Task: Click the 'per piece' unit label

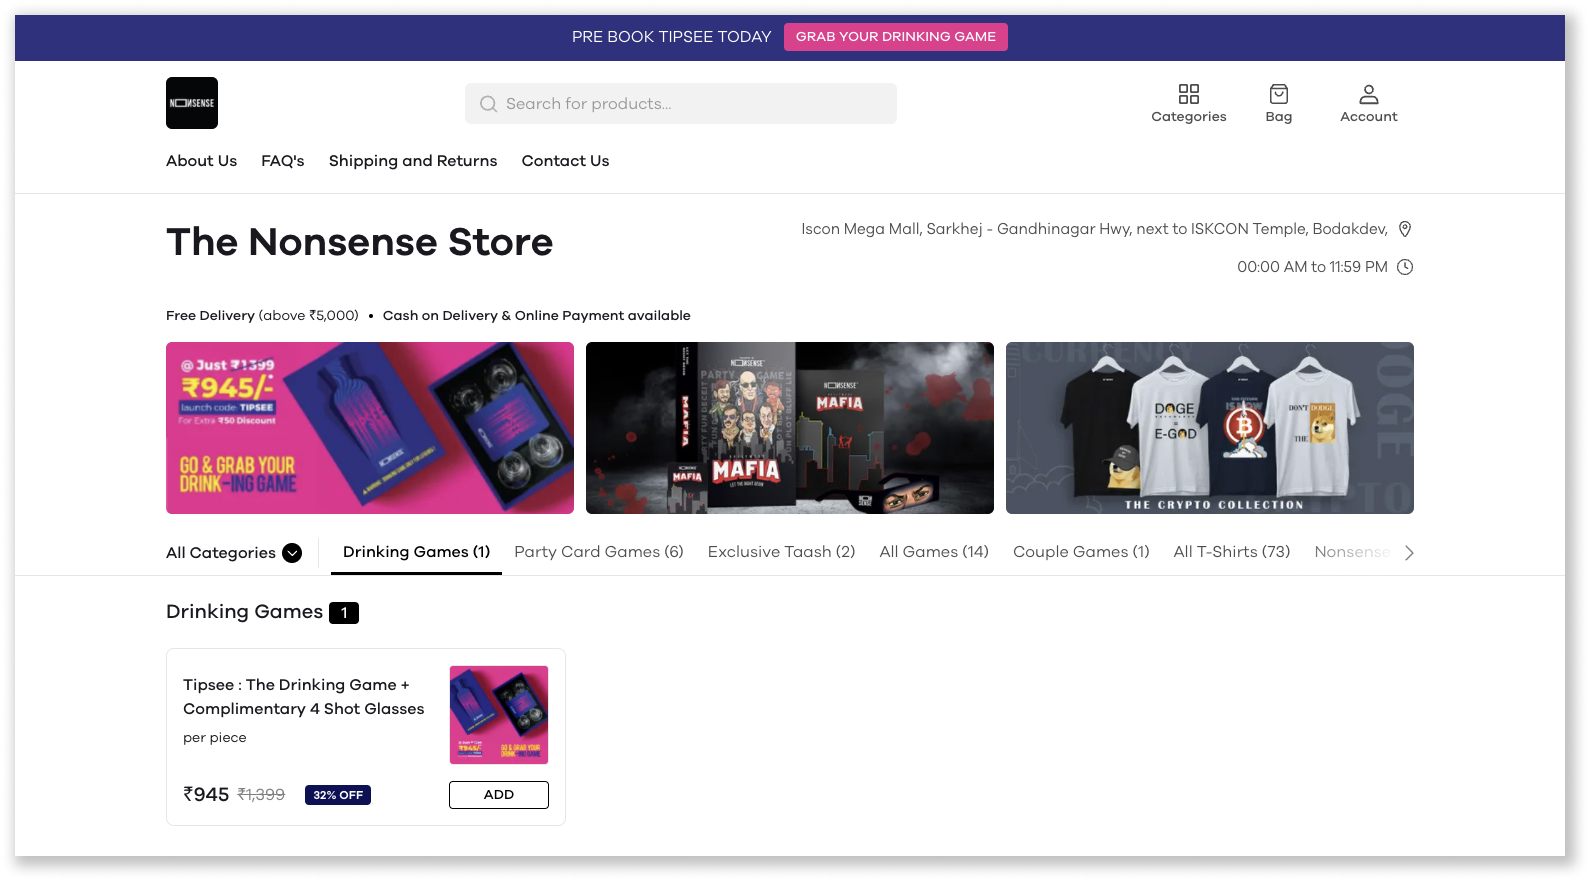Action: click(215, 738)
